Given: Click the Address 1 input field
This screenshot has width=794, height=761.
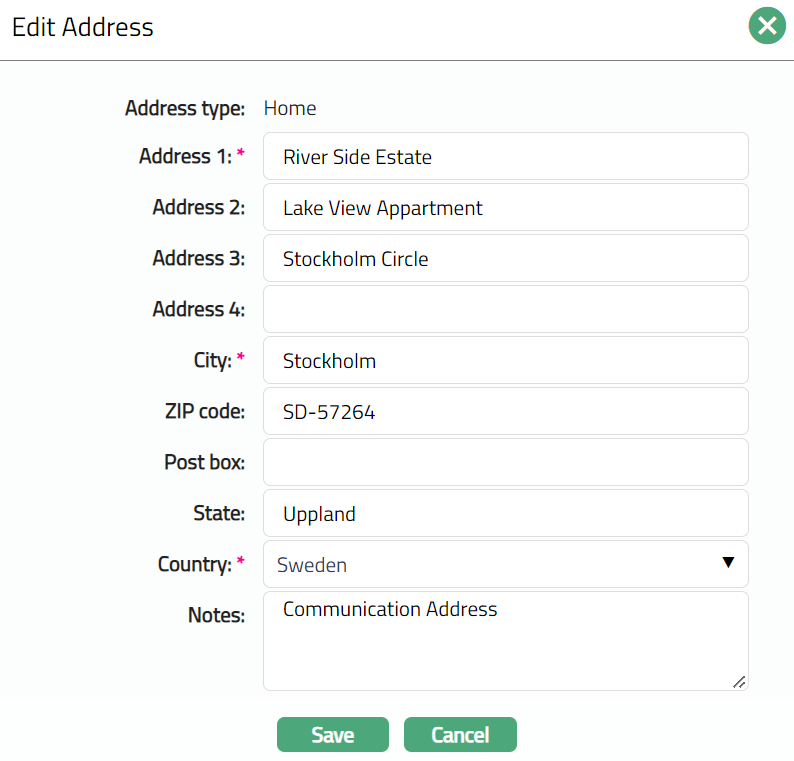Looking at the screenshot, I should [x=505, y=157].
